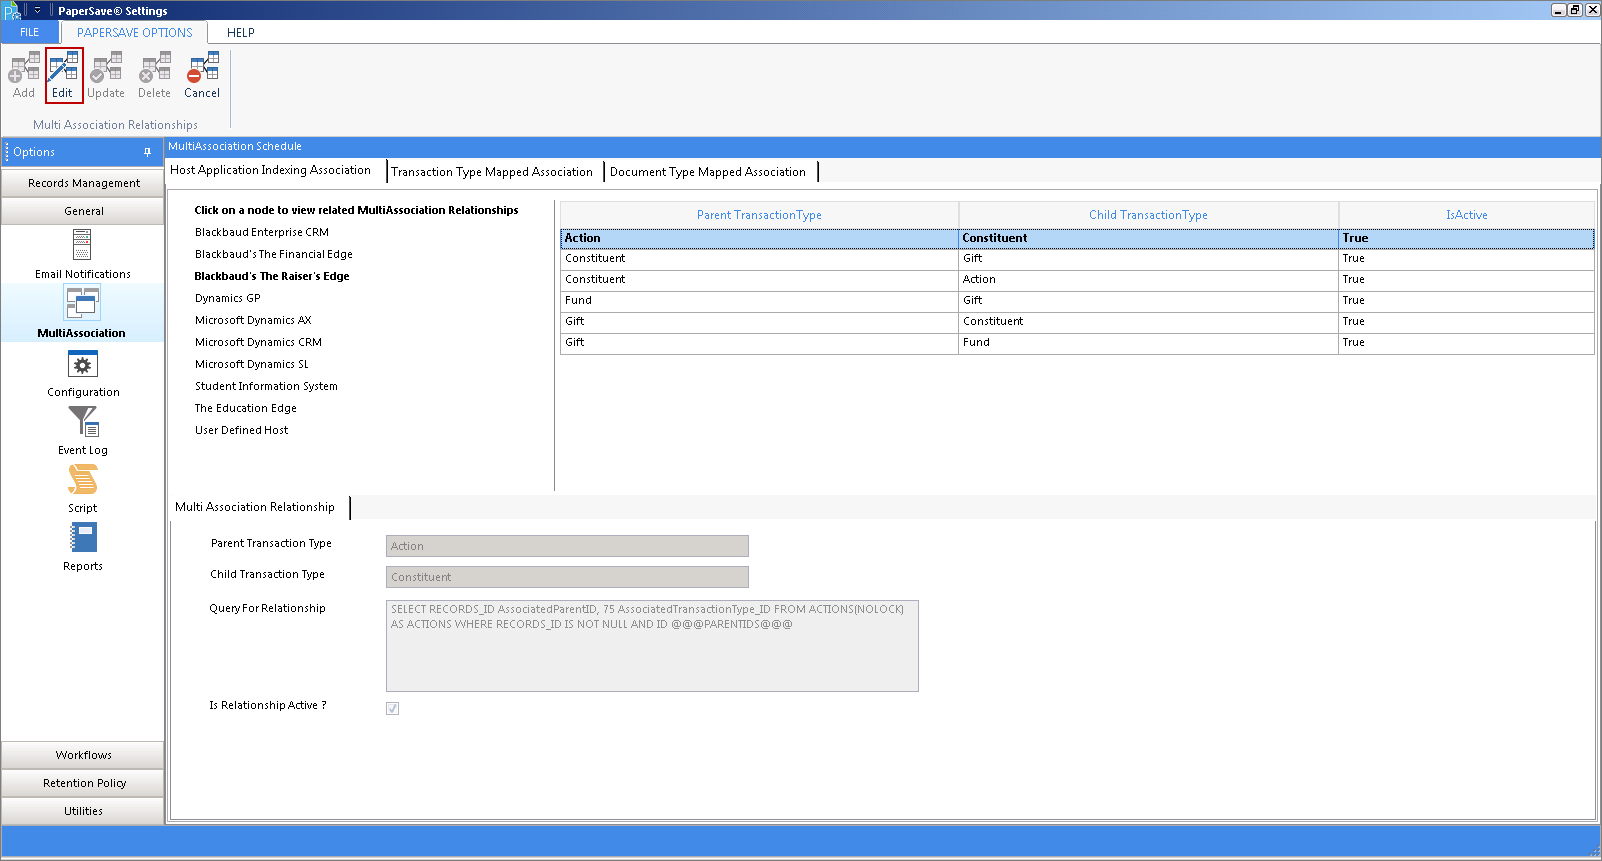Image resolution: width=1602 pixels, height=861 pixels.
Task: Select the Gift parent, Fund child row
Action: 1077,343
